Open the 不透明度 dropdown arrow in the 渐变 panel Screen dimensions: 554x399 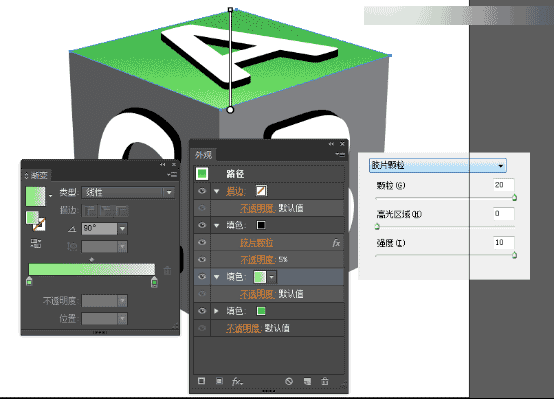pos(122,301)
